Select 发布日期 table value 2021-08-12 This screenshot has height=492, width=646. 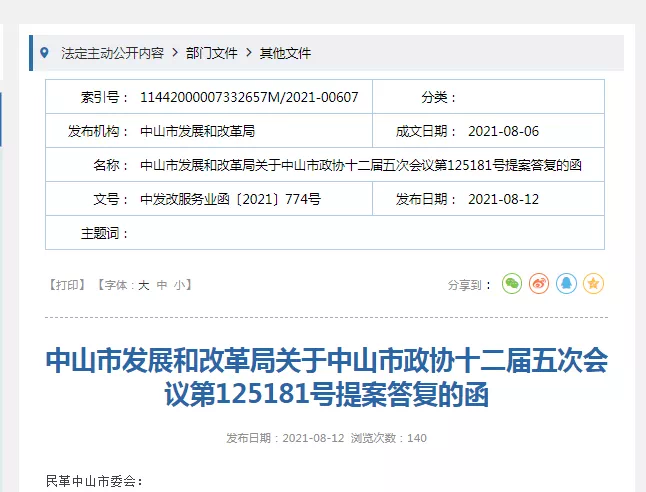point(503,199)
